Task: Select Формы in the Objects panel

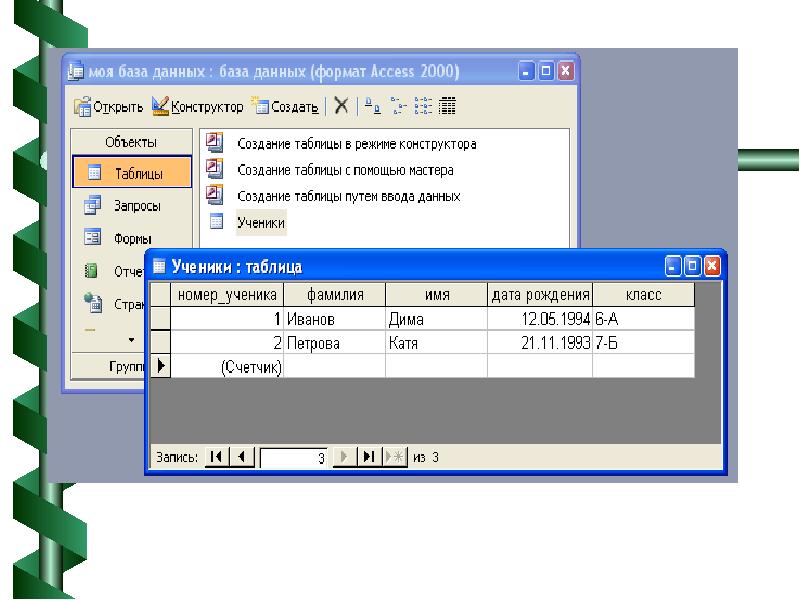Action: coord(131,239)
